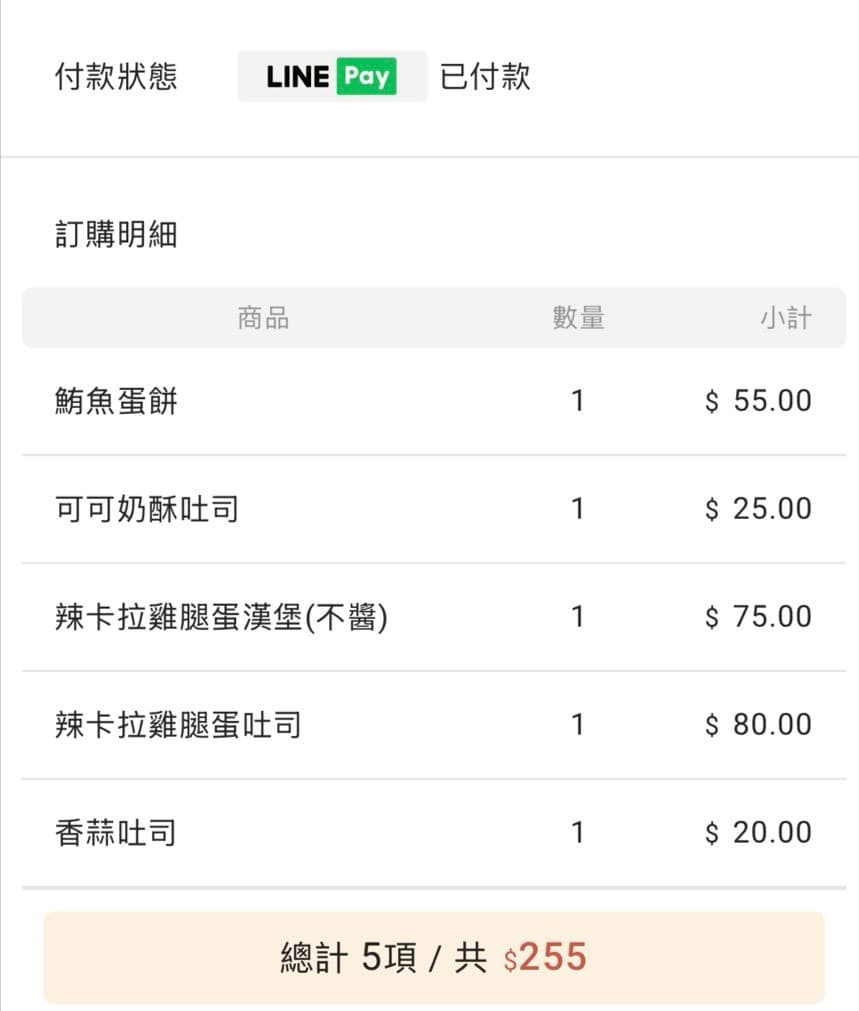Click the 商品 column header
The height and width of the screenshot is (1011, 859).
point(263,318)
